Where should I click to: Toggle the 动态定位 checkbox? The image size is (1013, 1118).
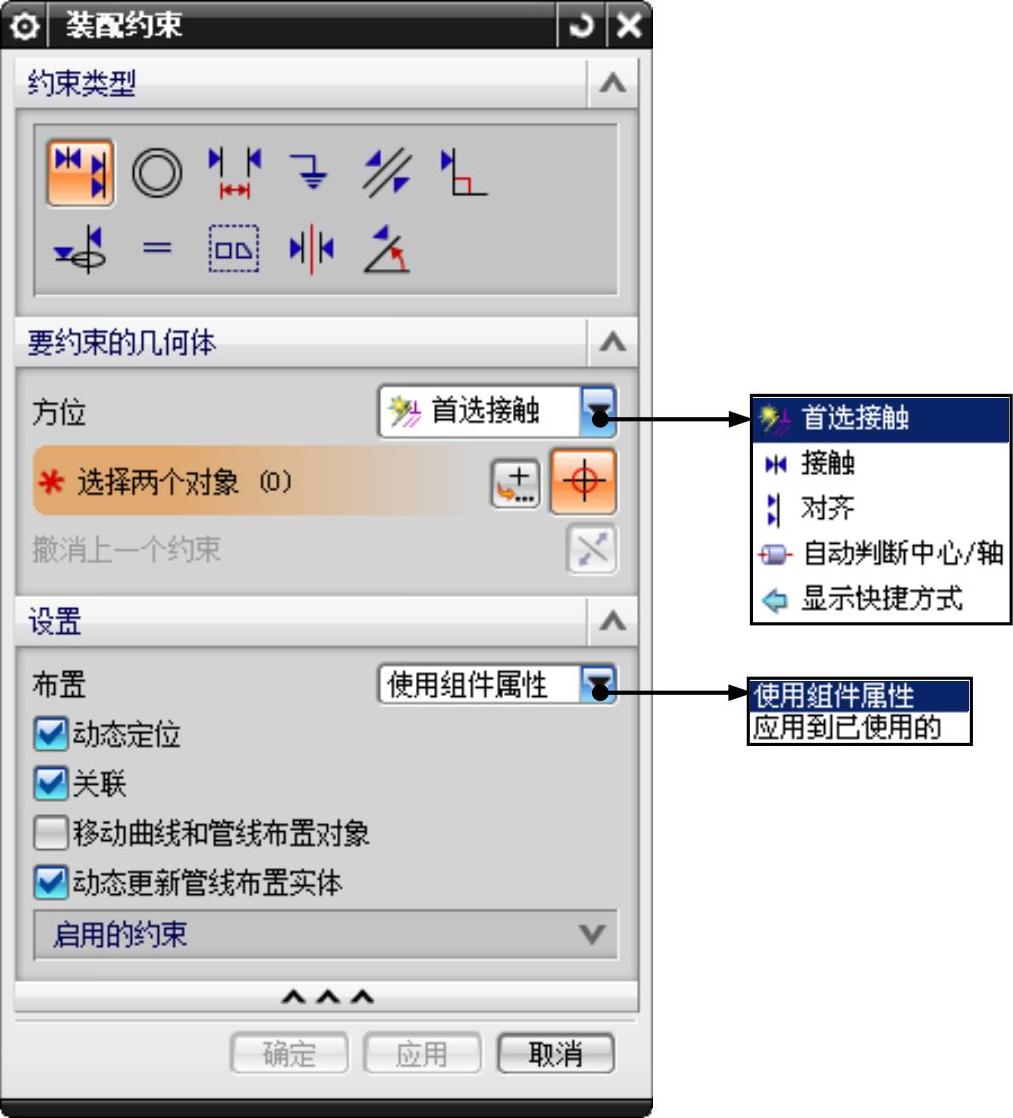point(51,734)
